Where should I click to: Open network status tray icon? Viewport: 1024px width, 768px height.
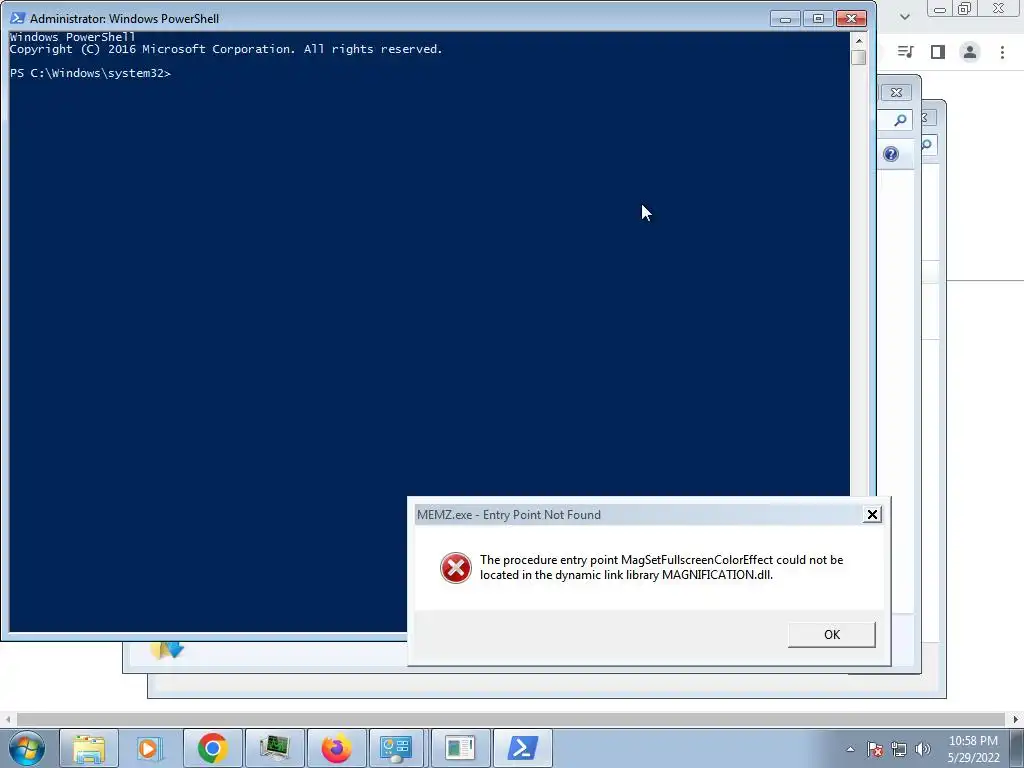click(899, 749)
